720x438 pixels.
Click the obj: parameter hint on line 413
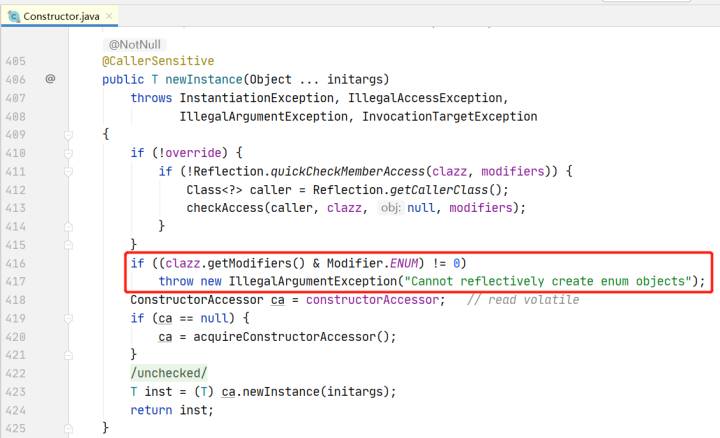point(390,208)
